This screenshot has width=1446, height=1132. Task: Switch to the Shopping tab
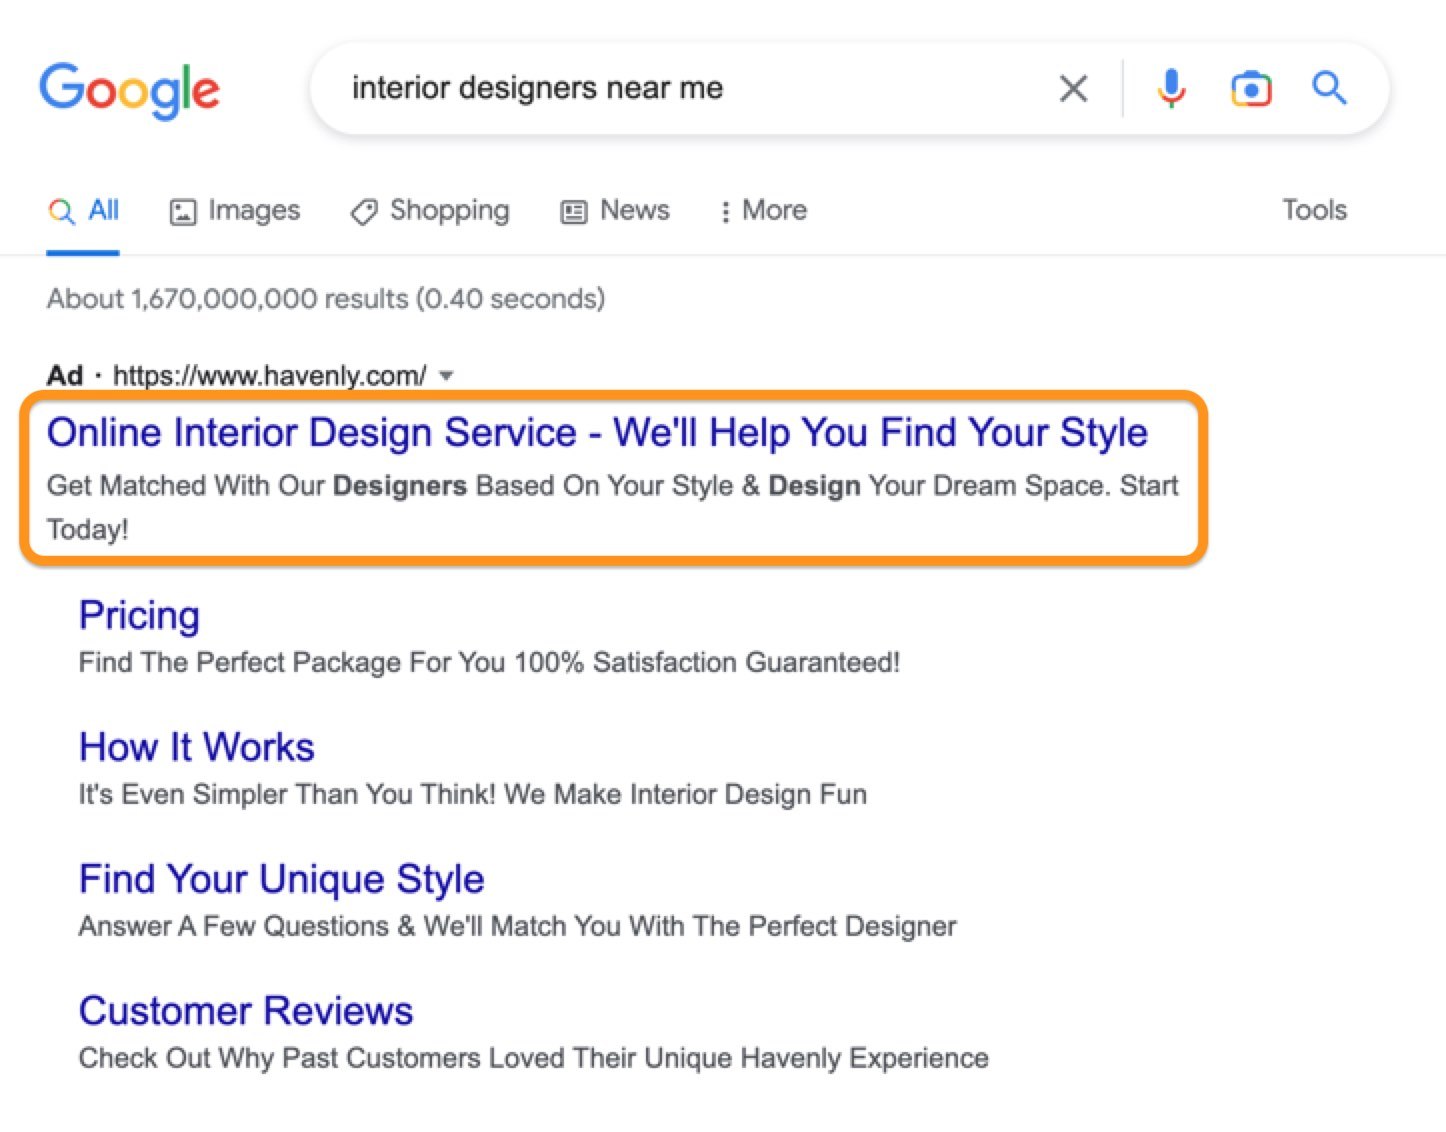pyautogui.click(x=430, y=210)
